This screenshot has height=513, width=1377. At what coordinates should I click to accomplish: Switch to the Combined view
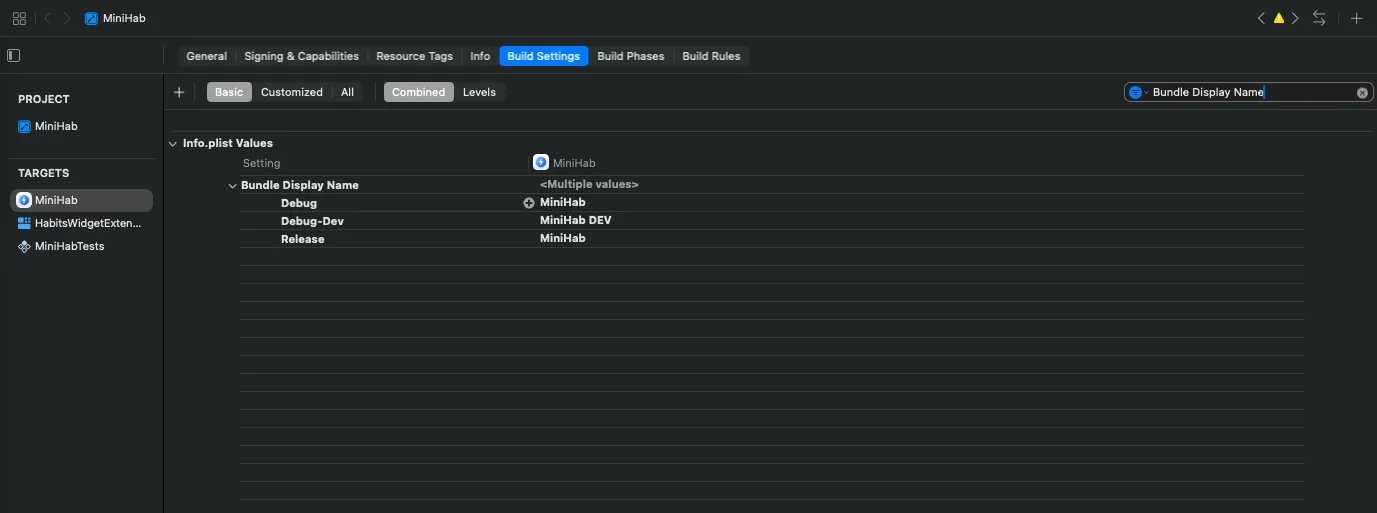[418, 92]
